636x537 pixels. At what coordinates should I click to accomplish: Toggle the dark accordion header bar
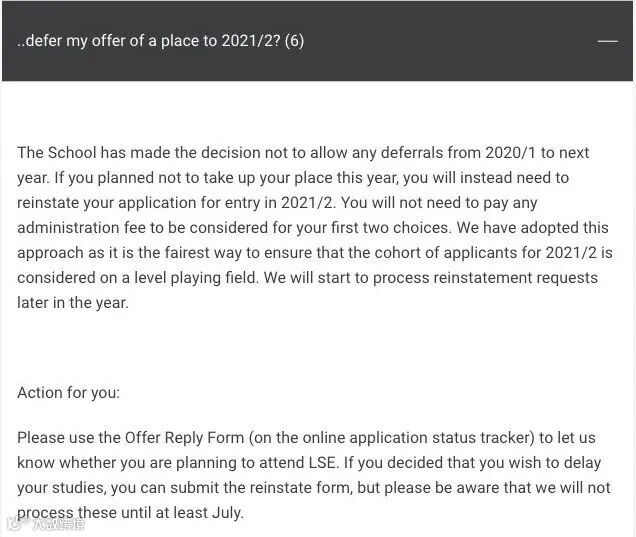tap(317, 41)
